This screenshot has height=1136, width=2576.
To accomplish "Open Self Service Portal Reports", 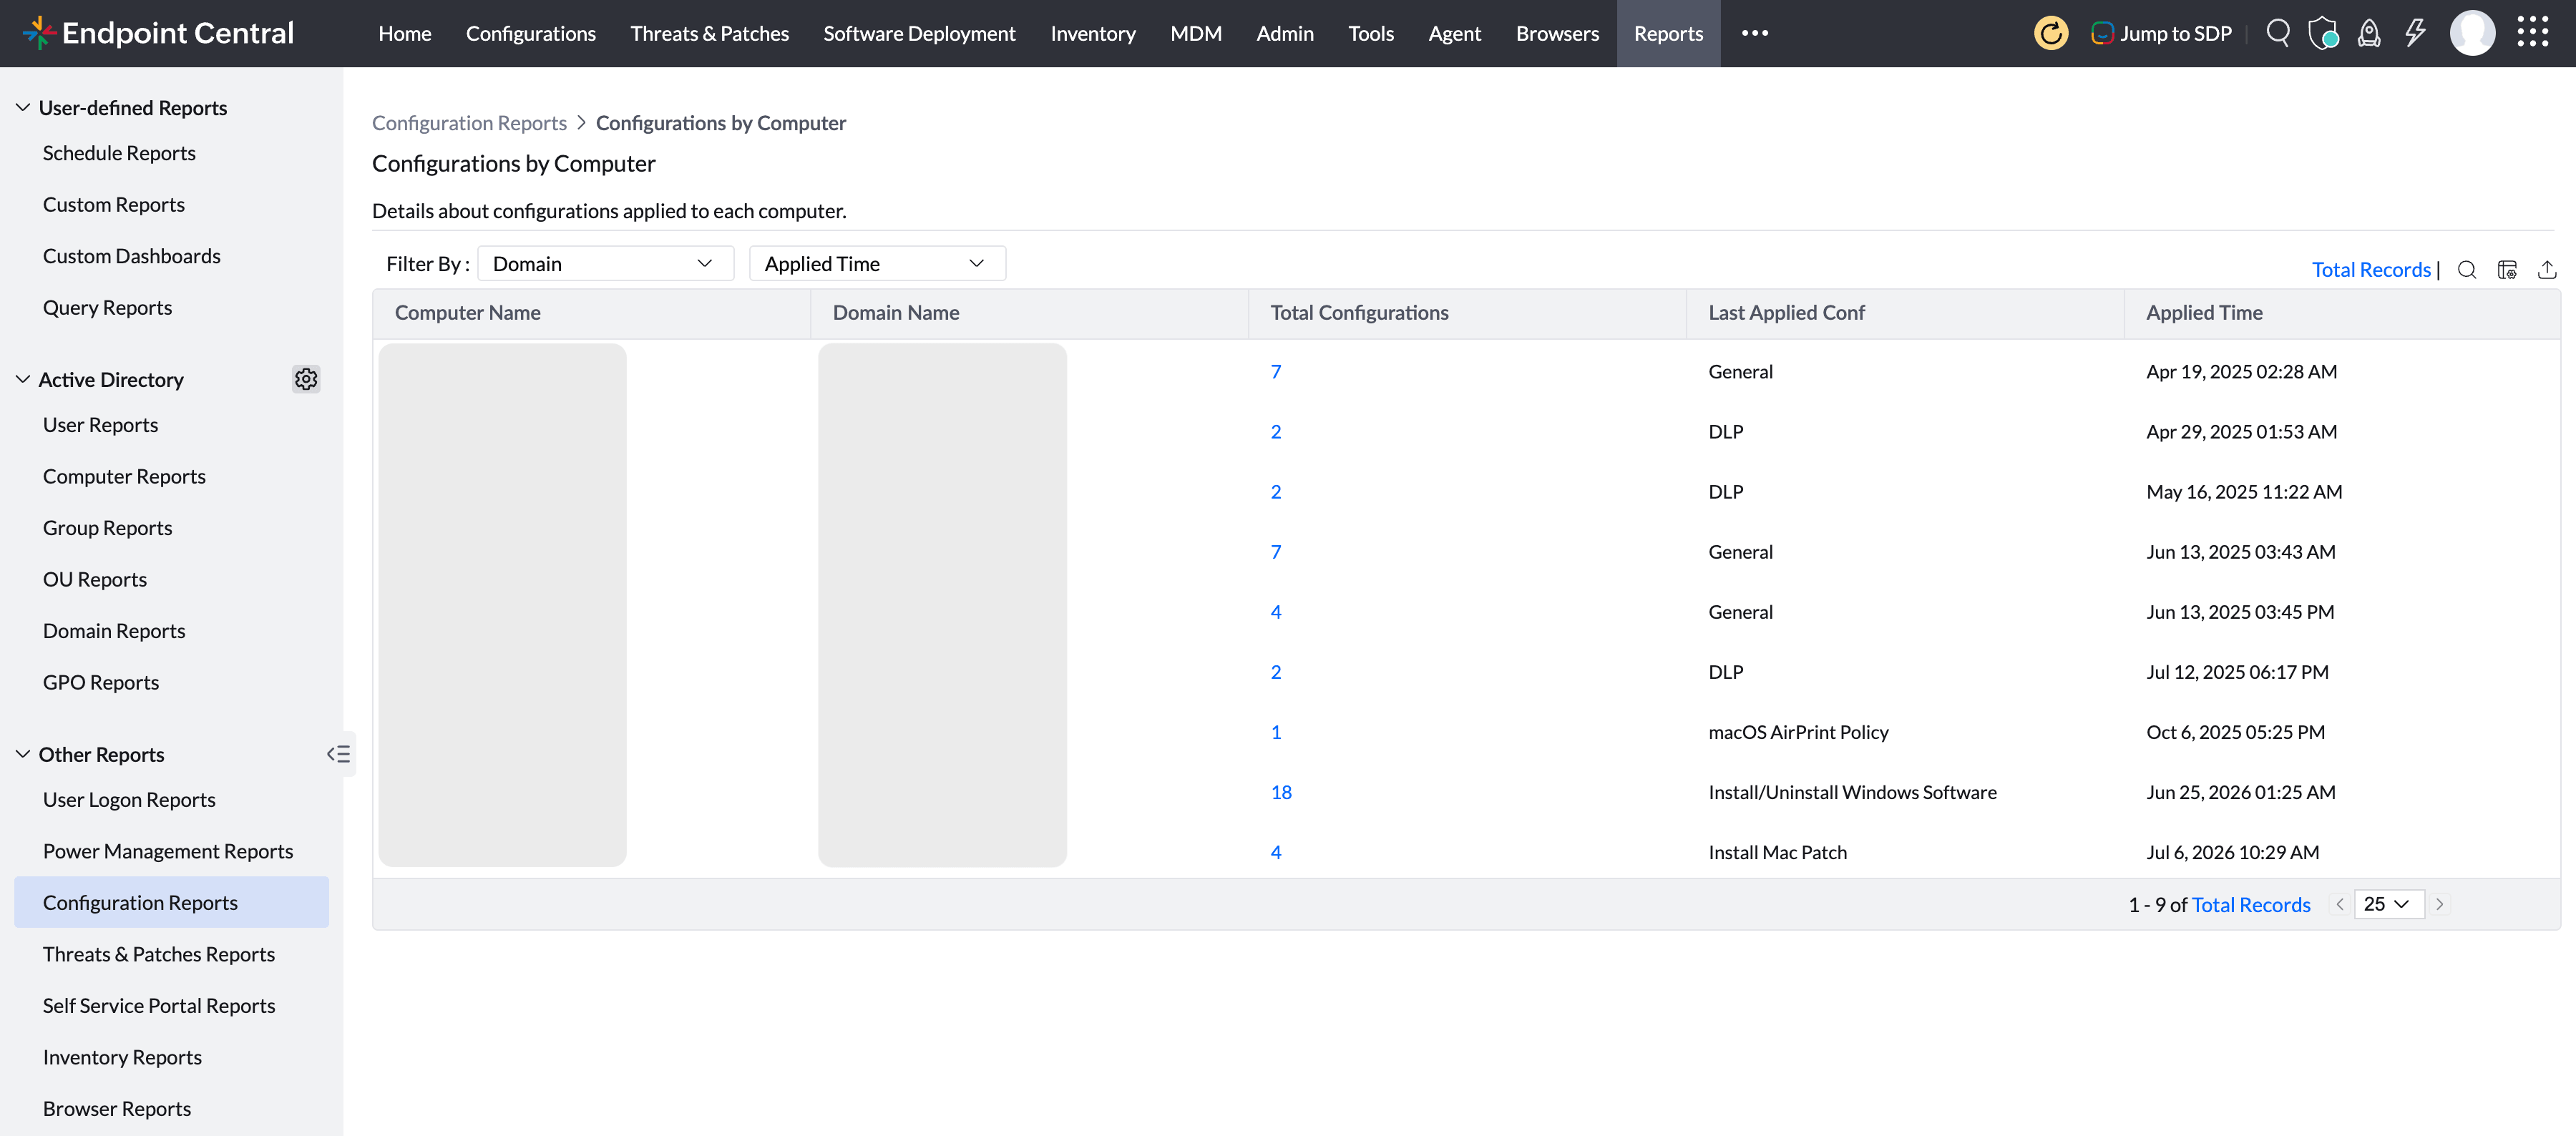I will pyautogui.click(x=159, y=1005).
